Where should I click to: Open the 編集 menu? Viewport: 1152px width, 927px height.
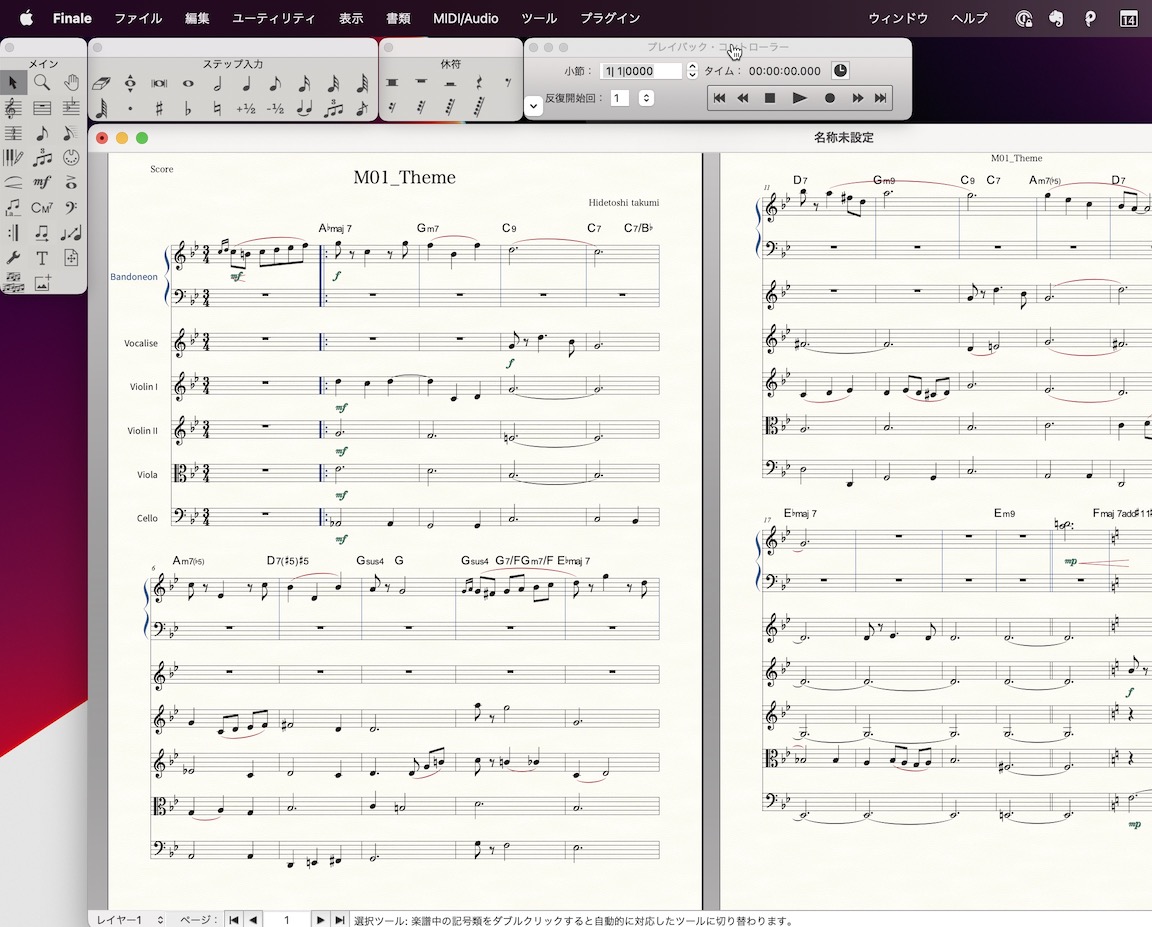pyautogui.click(x=197, y=18)
